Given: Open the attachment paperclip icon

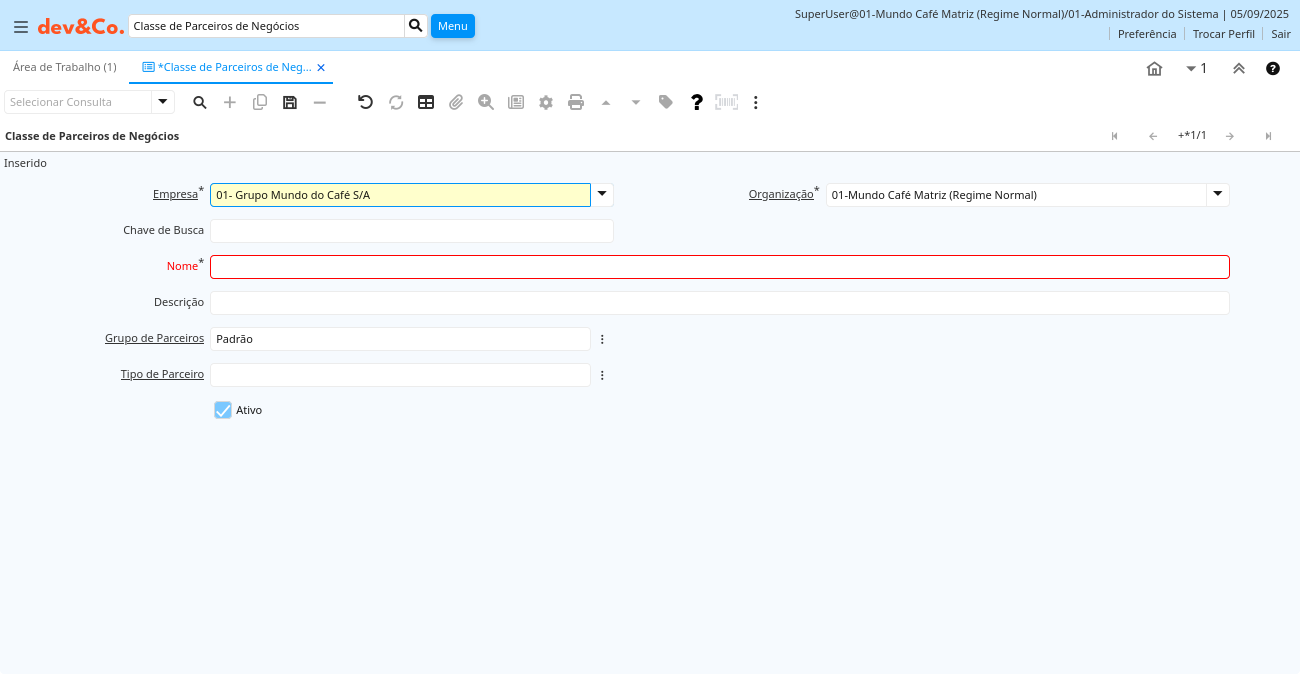Looking at the screenshot, I should pos(456,102).
